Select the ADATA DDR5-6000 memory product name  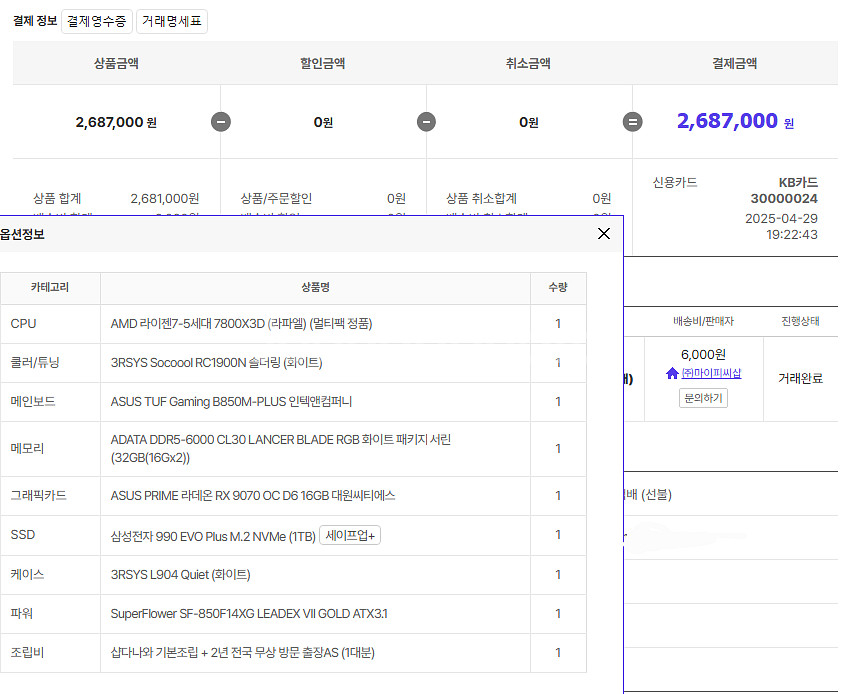pyautogui.click(x=280, y=448)
